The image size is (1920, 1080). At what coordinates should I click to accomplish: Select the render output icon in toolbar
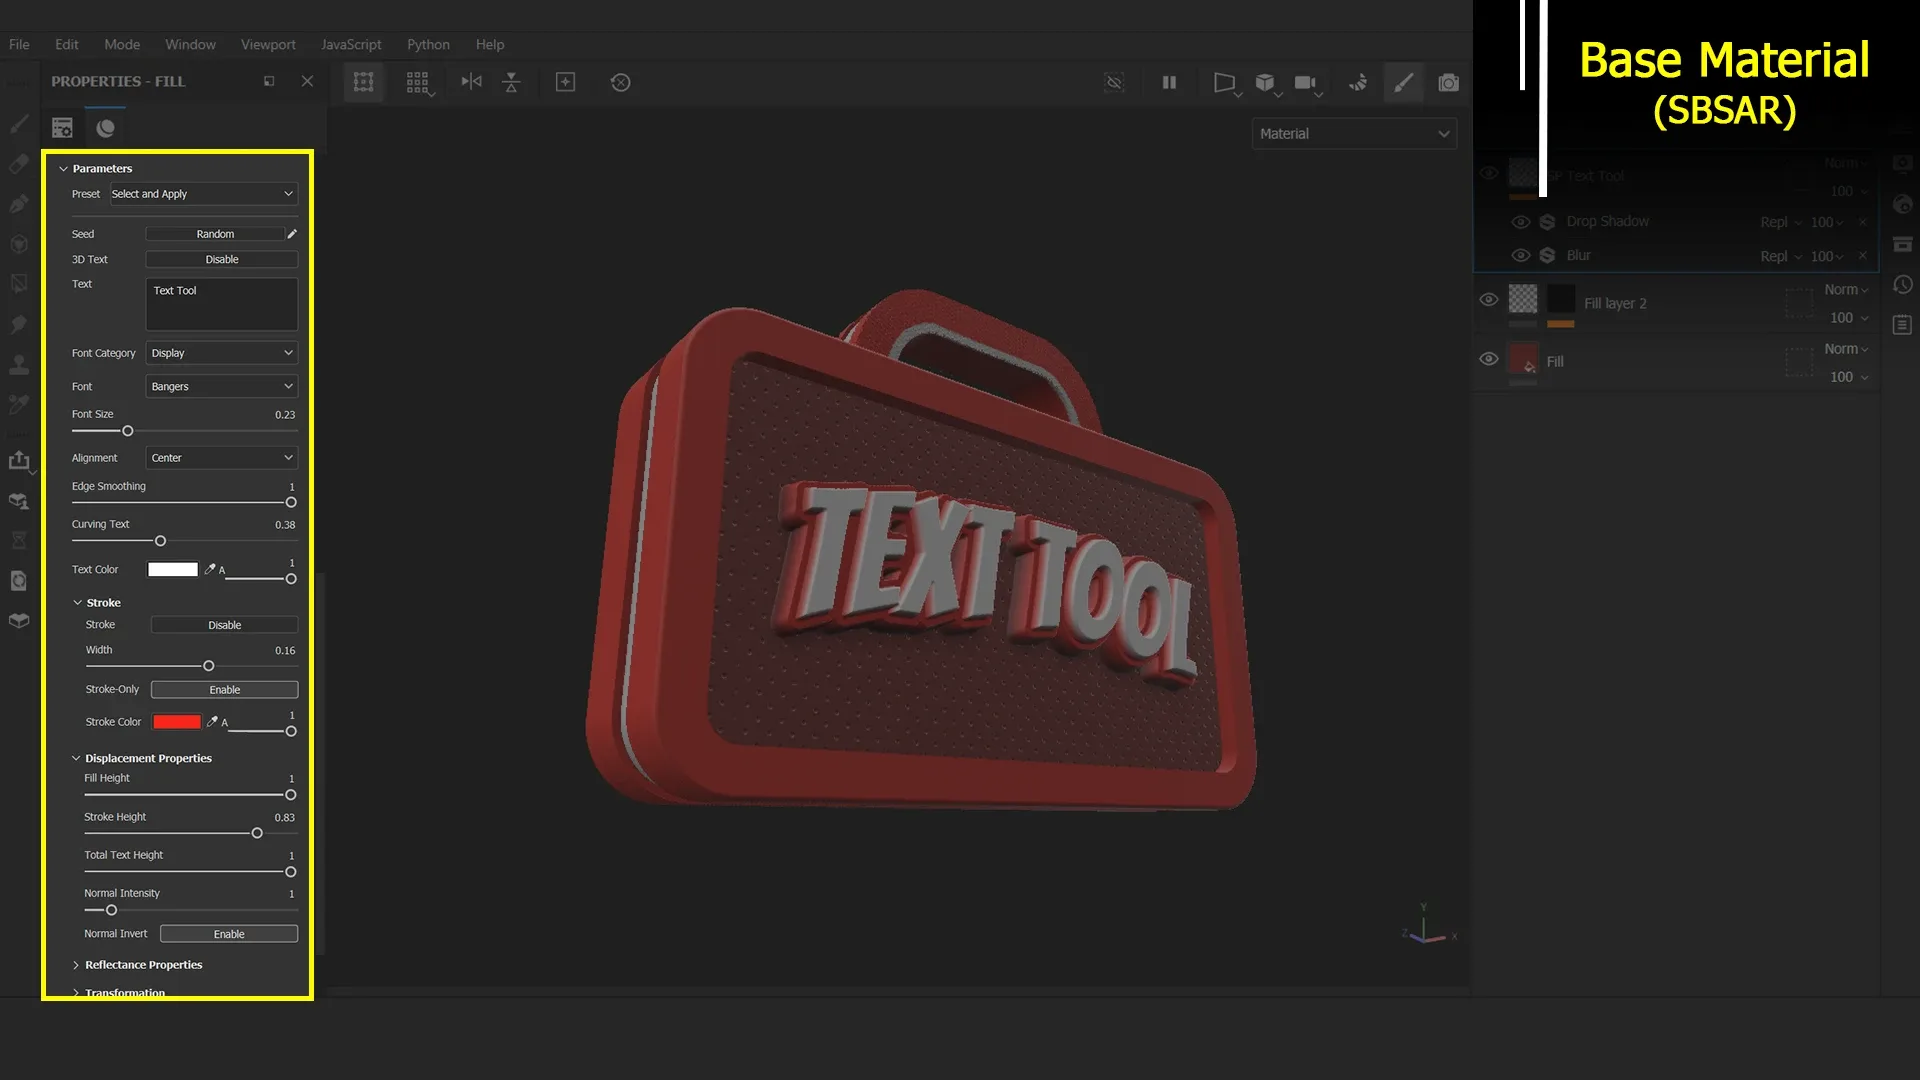tap(1448, 82)
